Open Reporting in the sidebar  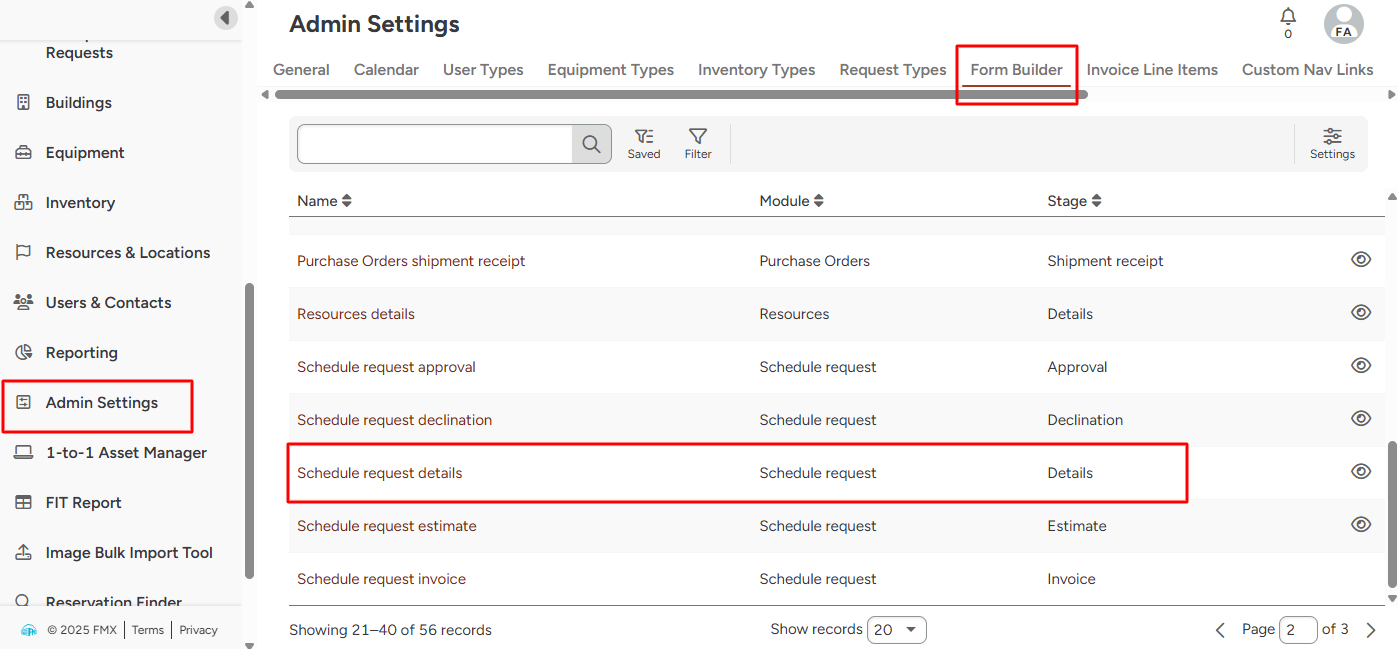pyautogui.click(x=82, y=353)
